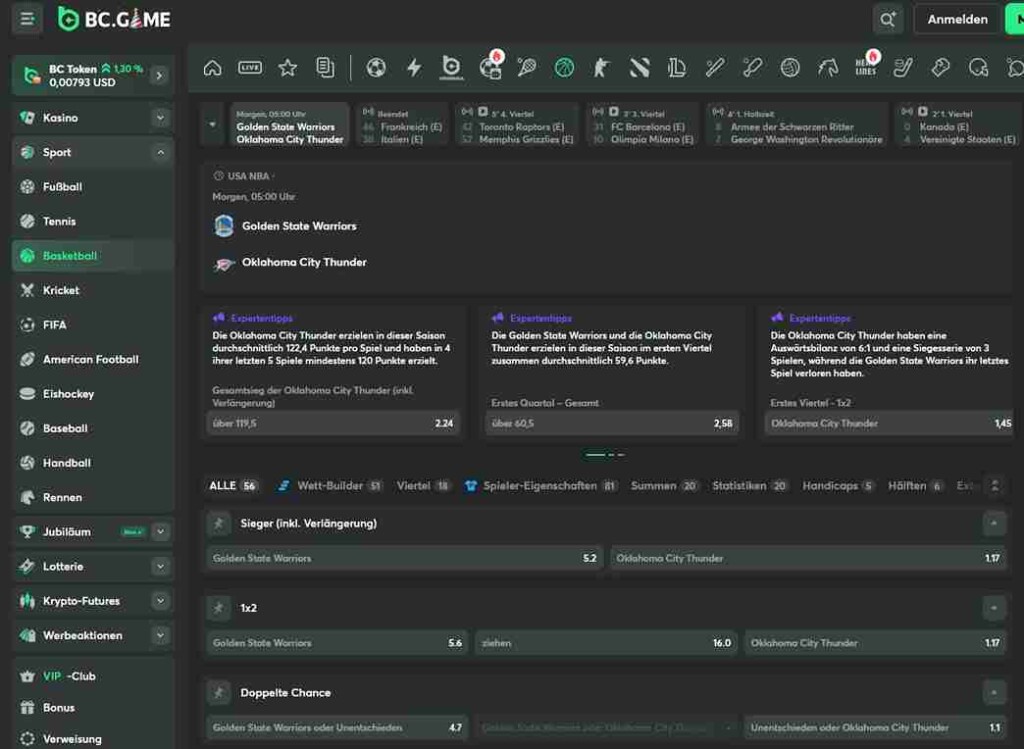Screen dimensions: 1024x749
Task: Open the hamburger menu in the header
Action: pyautogui.click(x=27, y=19)
